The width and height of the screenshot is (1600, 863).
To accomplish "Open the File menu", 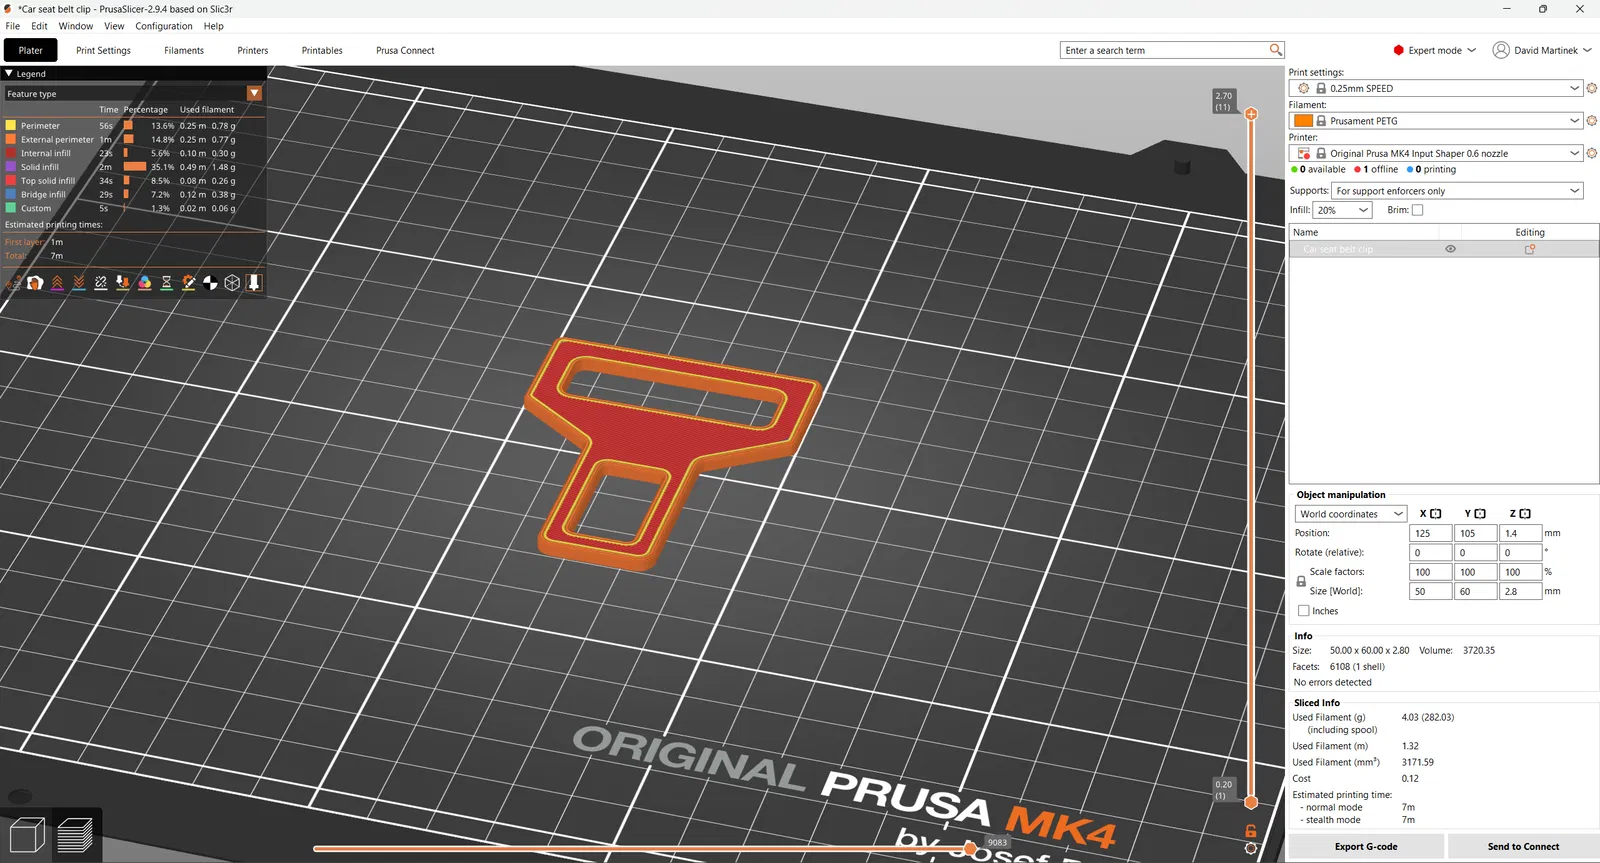I will (x=13, y=26).
